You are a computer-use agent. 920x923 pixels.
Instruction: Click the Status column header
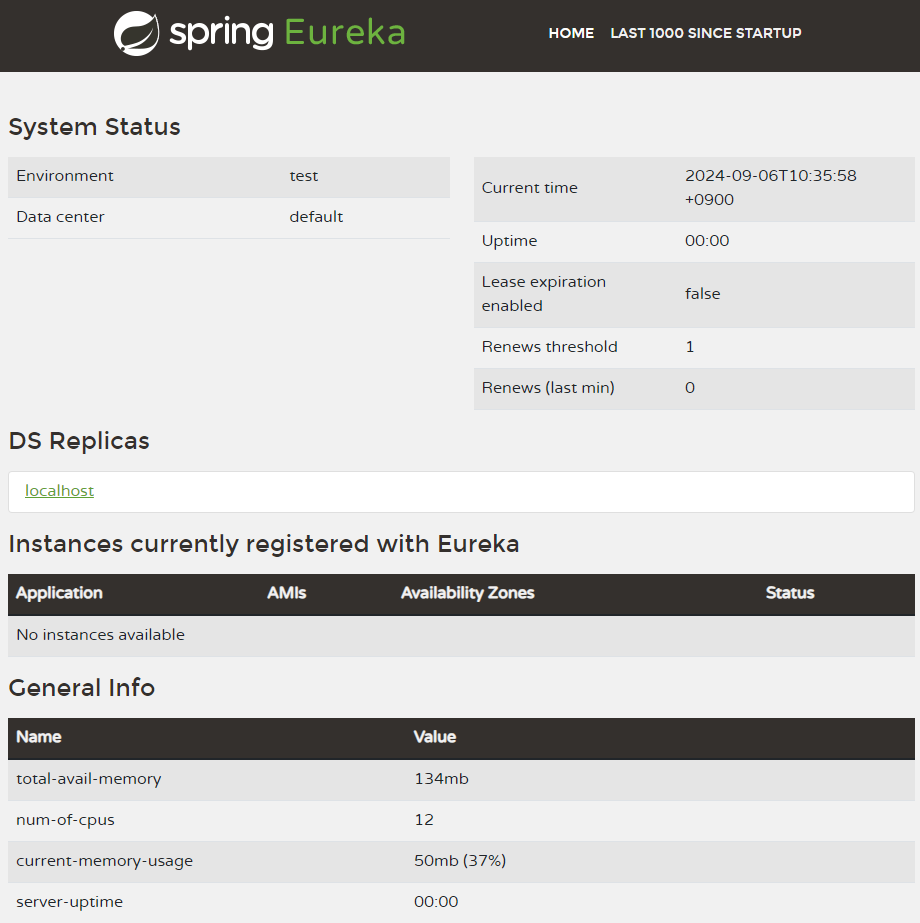pos(790,593)
